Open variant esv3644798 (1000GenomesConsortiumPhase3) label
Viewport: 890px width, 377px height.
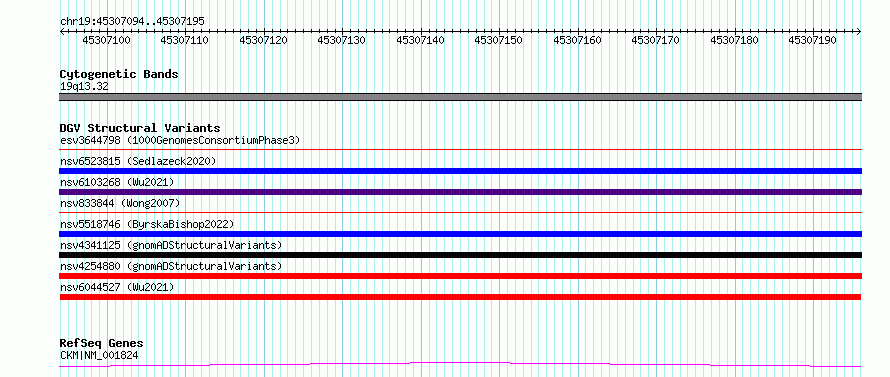click(180, 140)
